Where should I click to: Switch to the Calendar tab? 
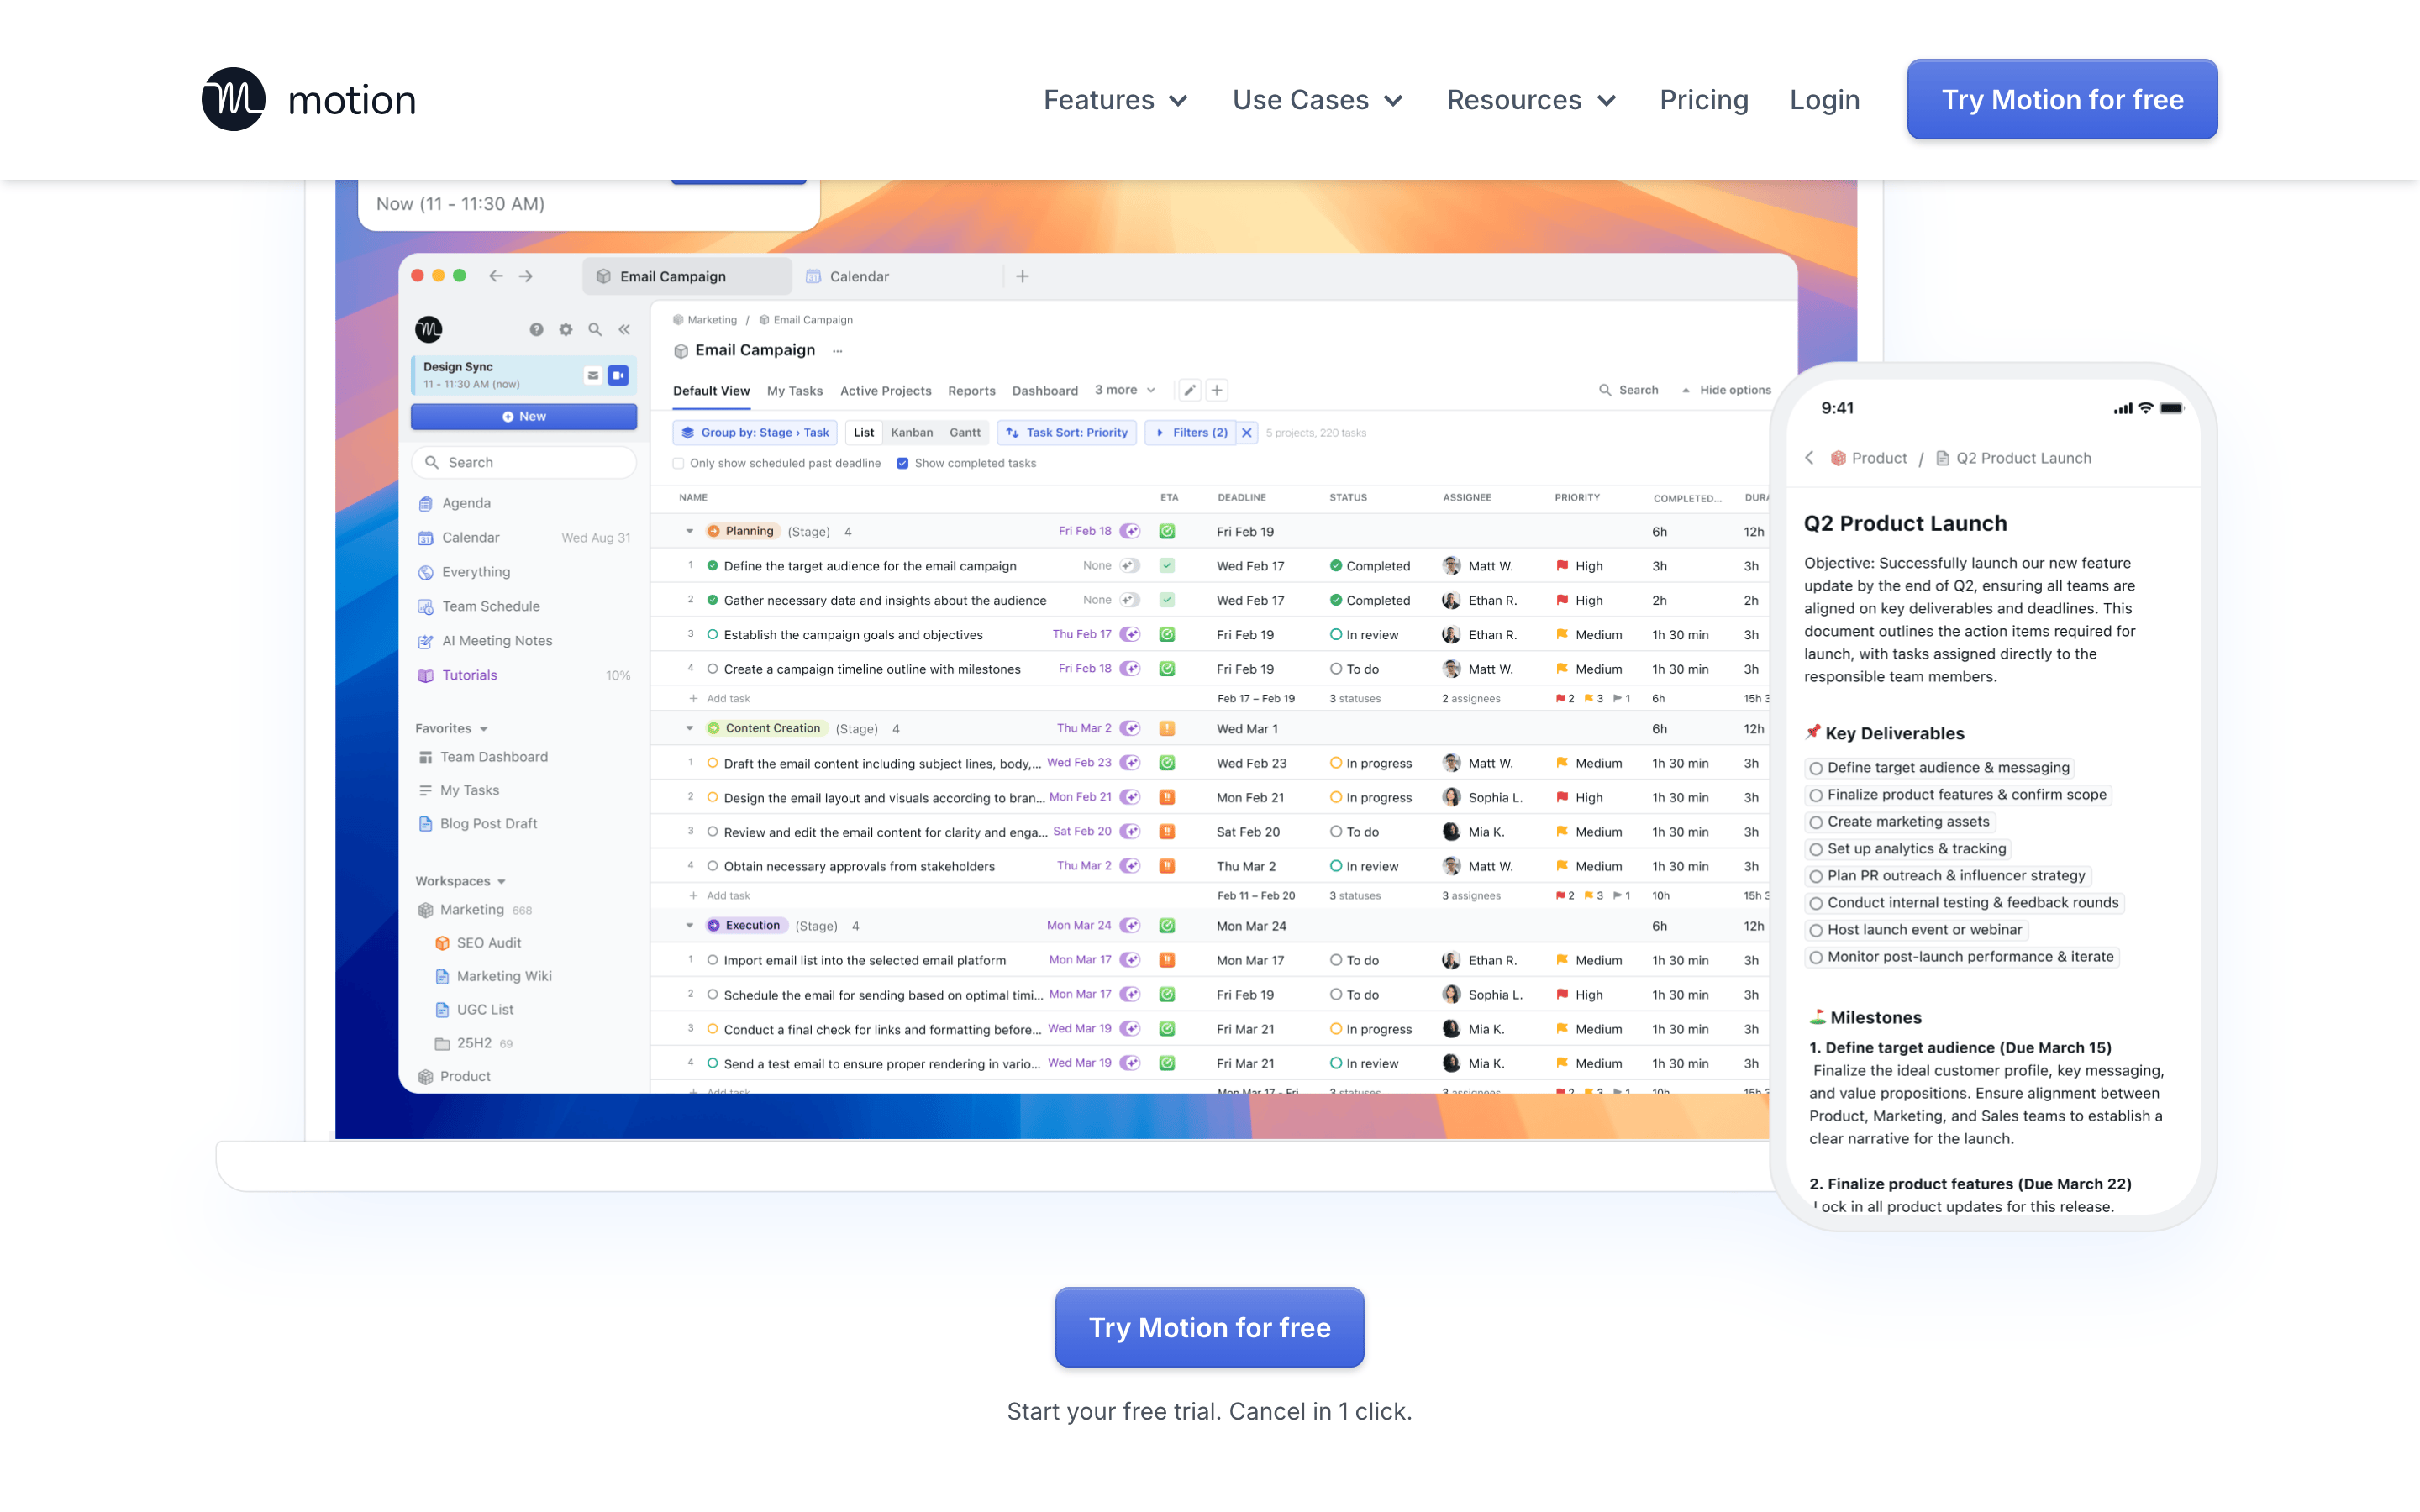tap(858, 276)
